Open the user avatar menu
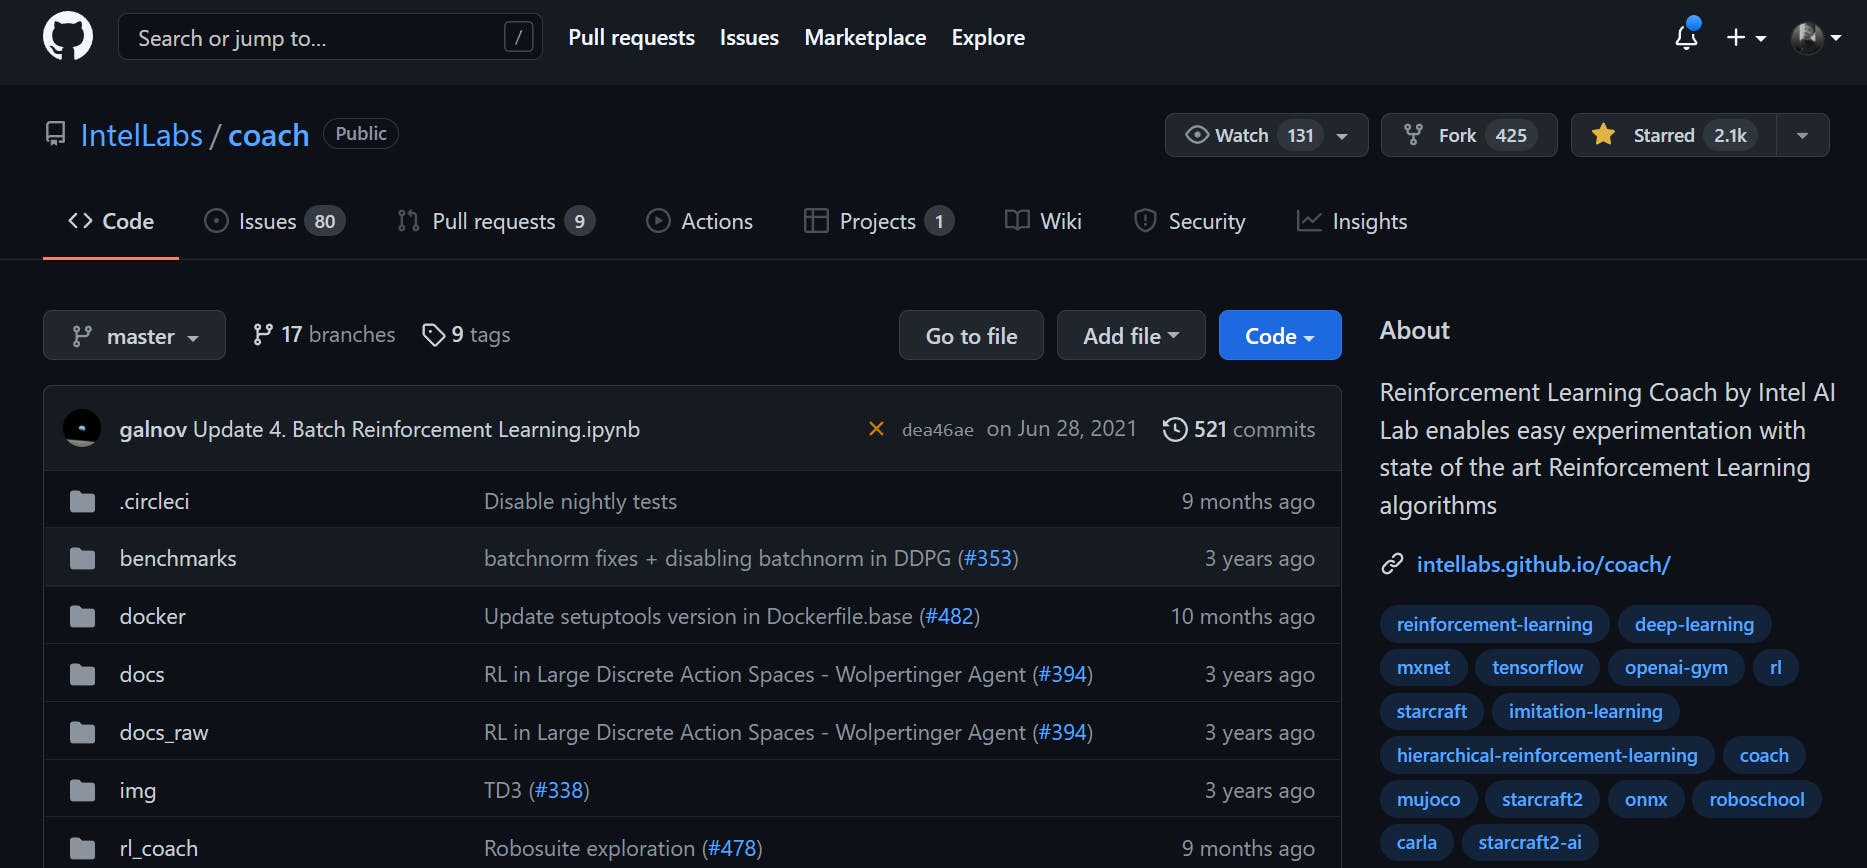 click(x=1816, y=37)
